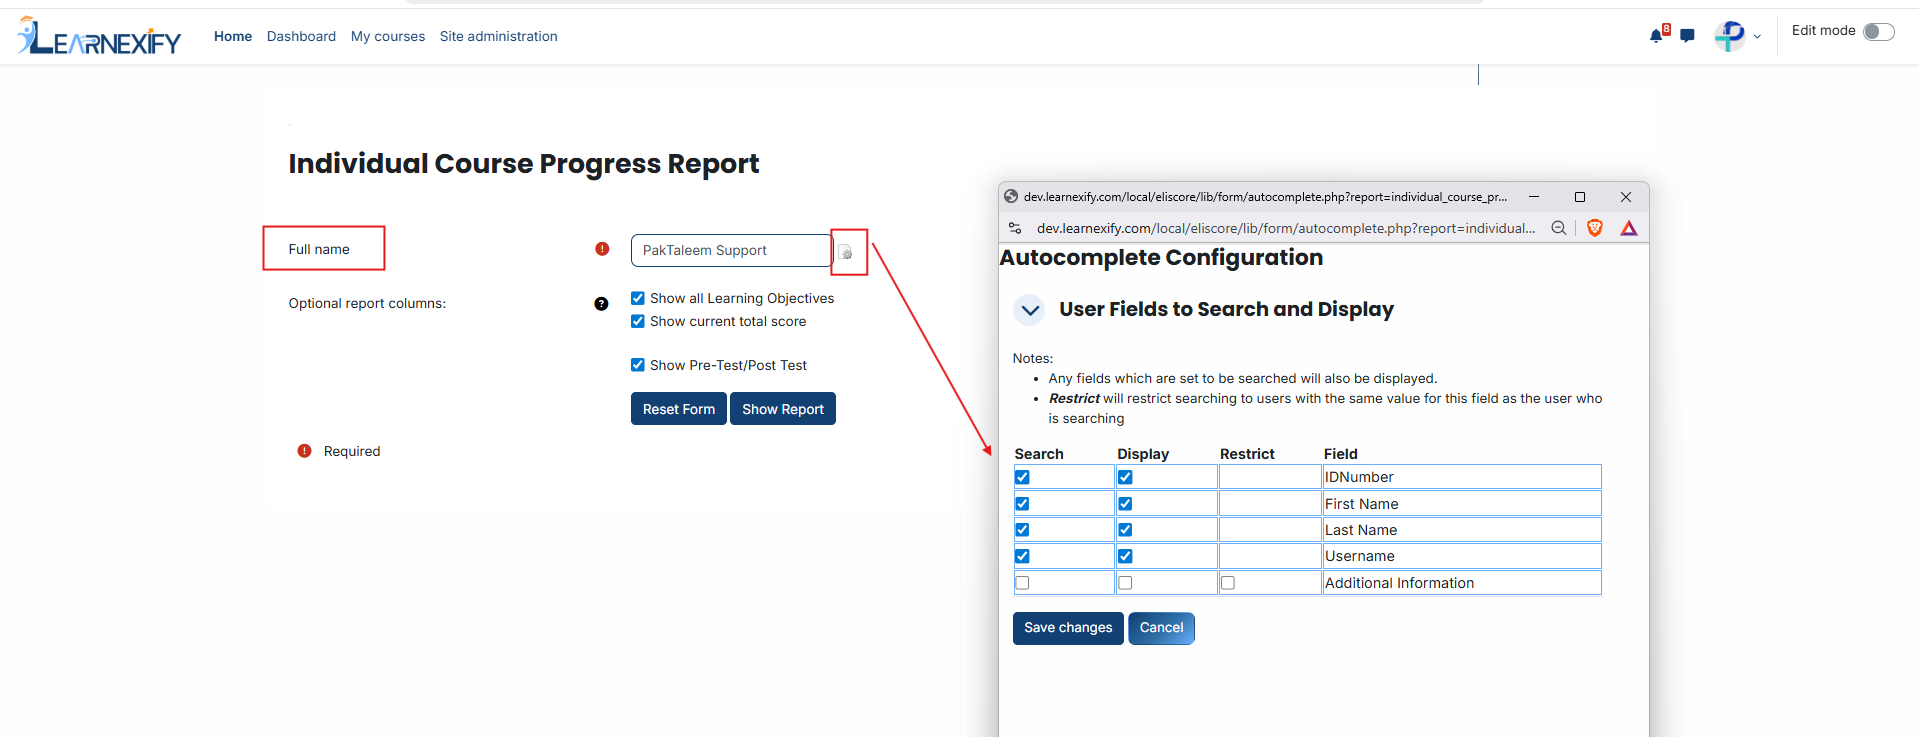This screenshot has width=1919, height=737.
Task: Click the Show Report button
Action: pos(783,409)
